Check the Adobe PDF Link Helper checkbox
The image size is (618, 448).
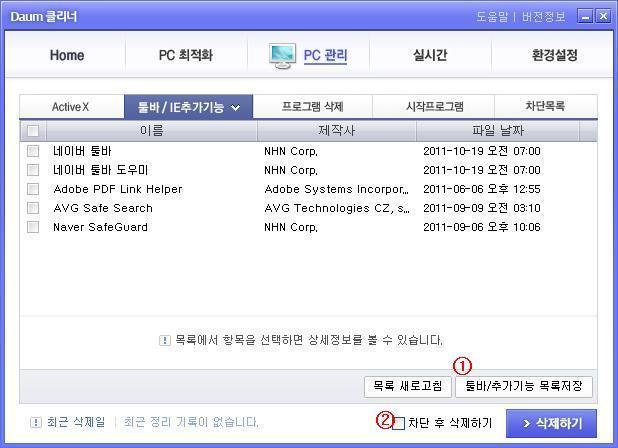[33, 189]
